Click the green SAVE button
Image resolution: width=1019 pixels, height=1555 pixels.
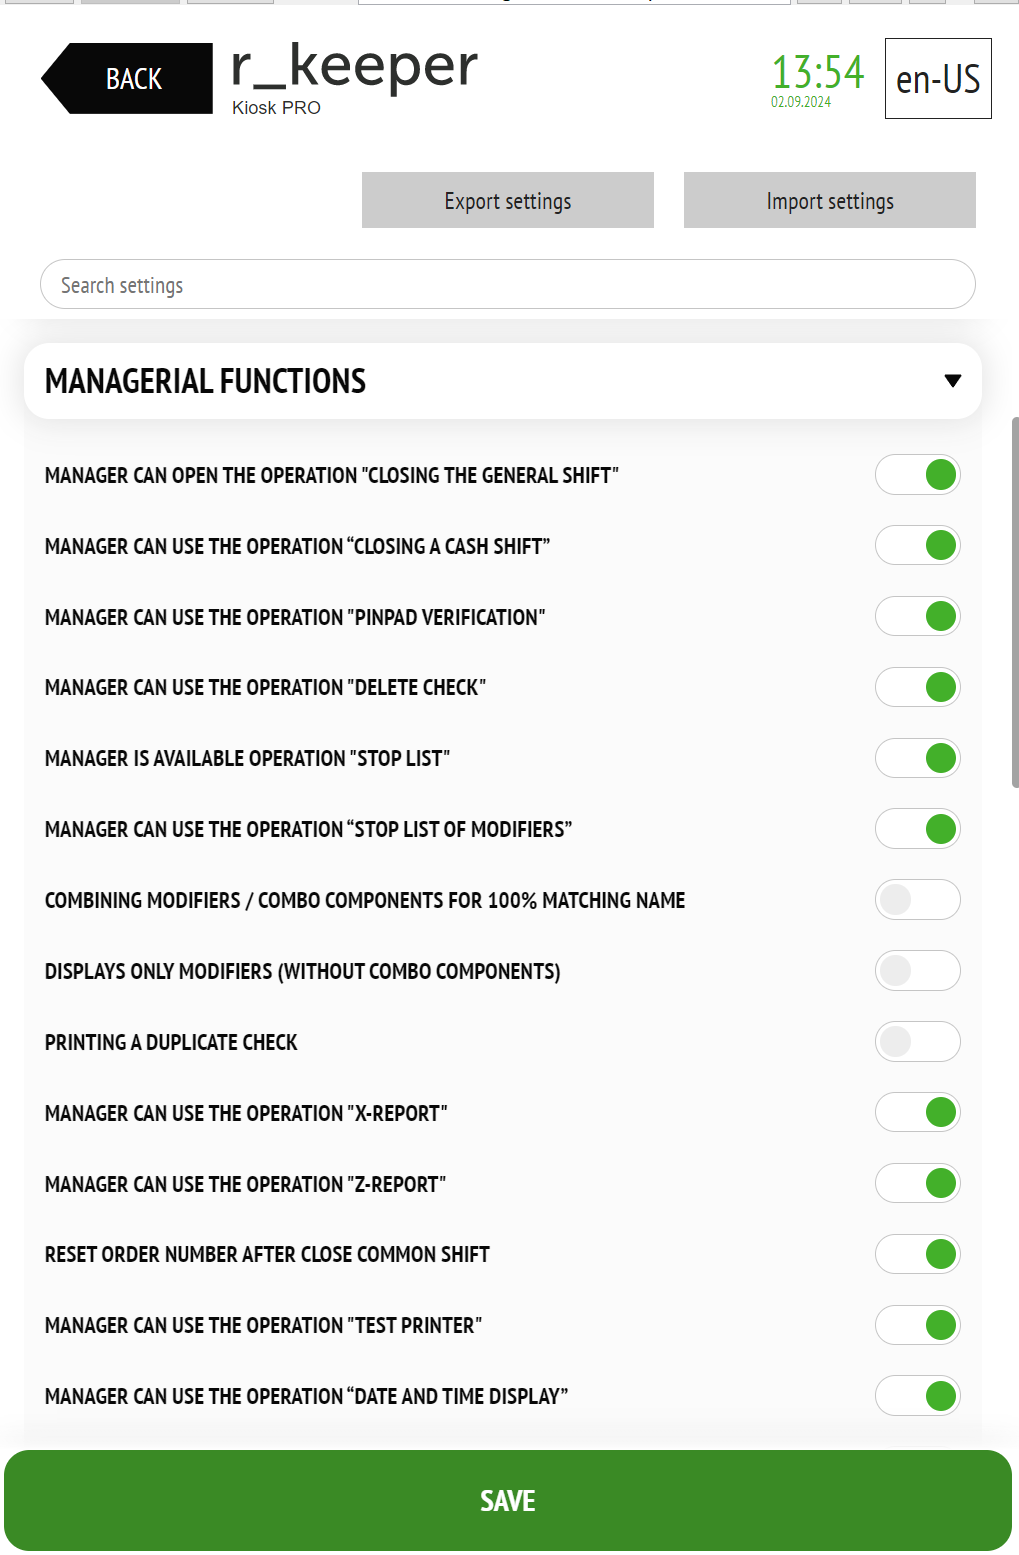[x=508, y=1500]
